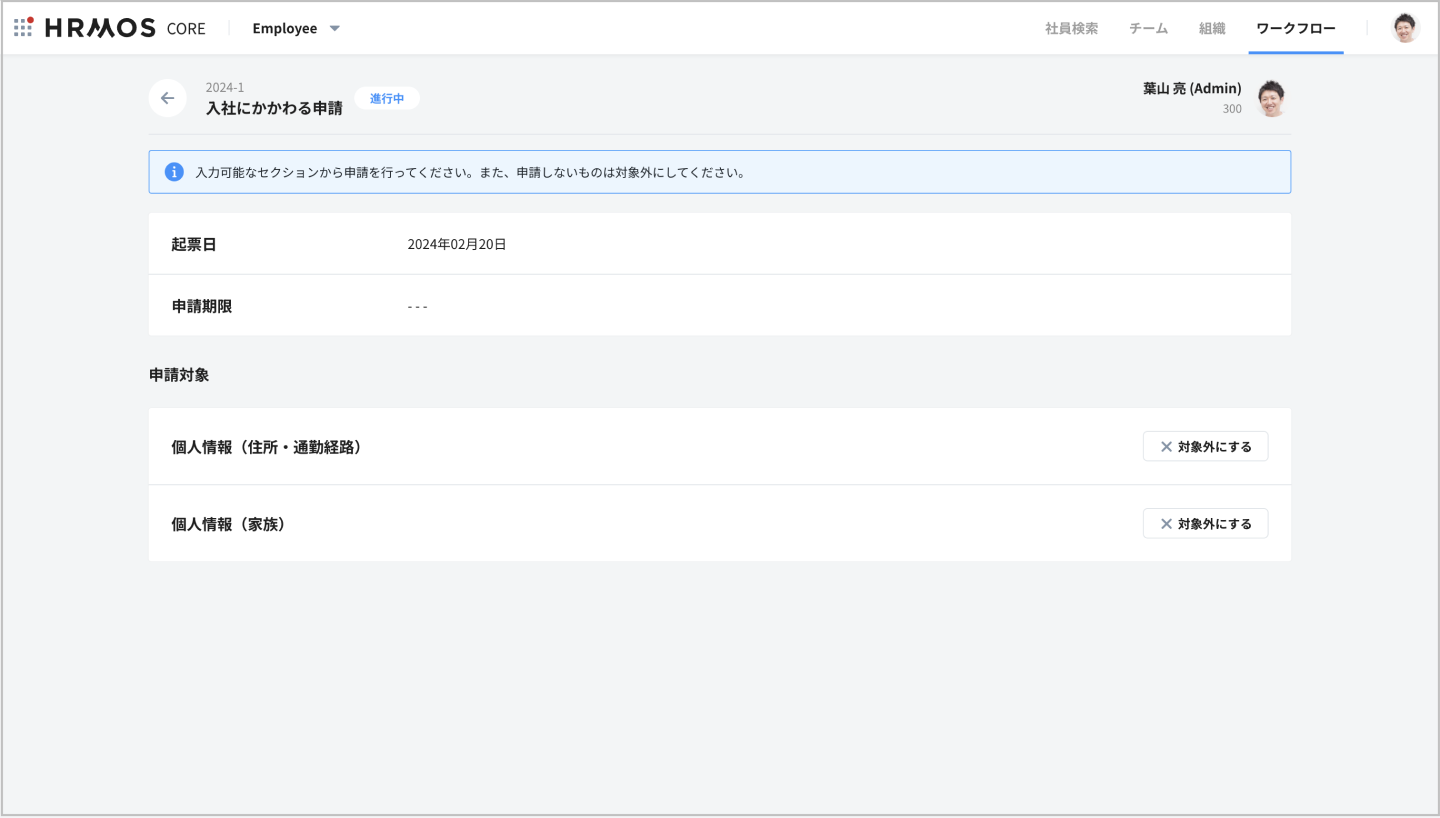Click the back arrow to return
This screenshot has width=1440, height=818.
167,97
